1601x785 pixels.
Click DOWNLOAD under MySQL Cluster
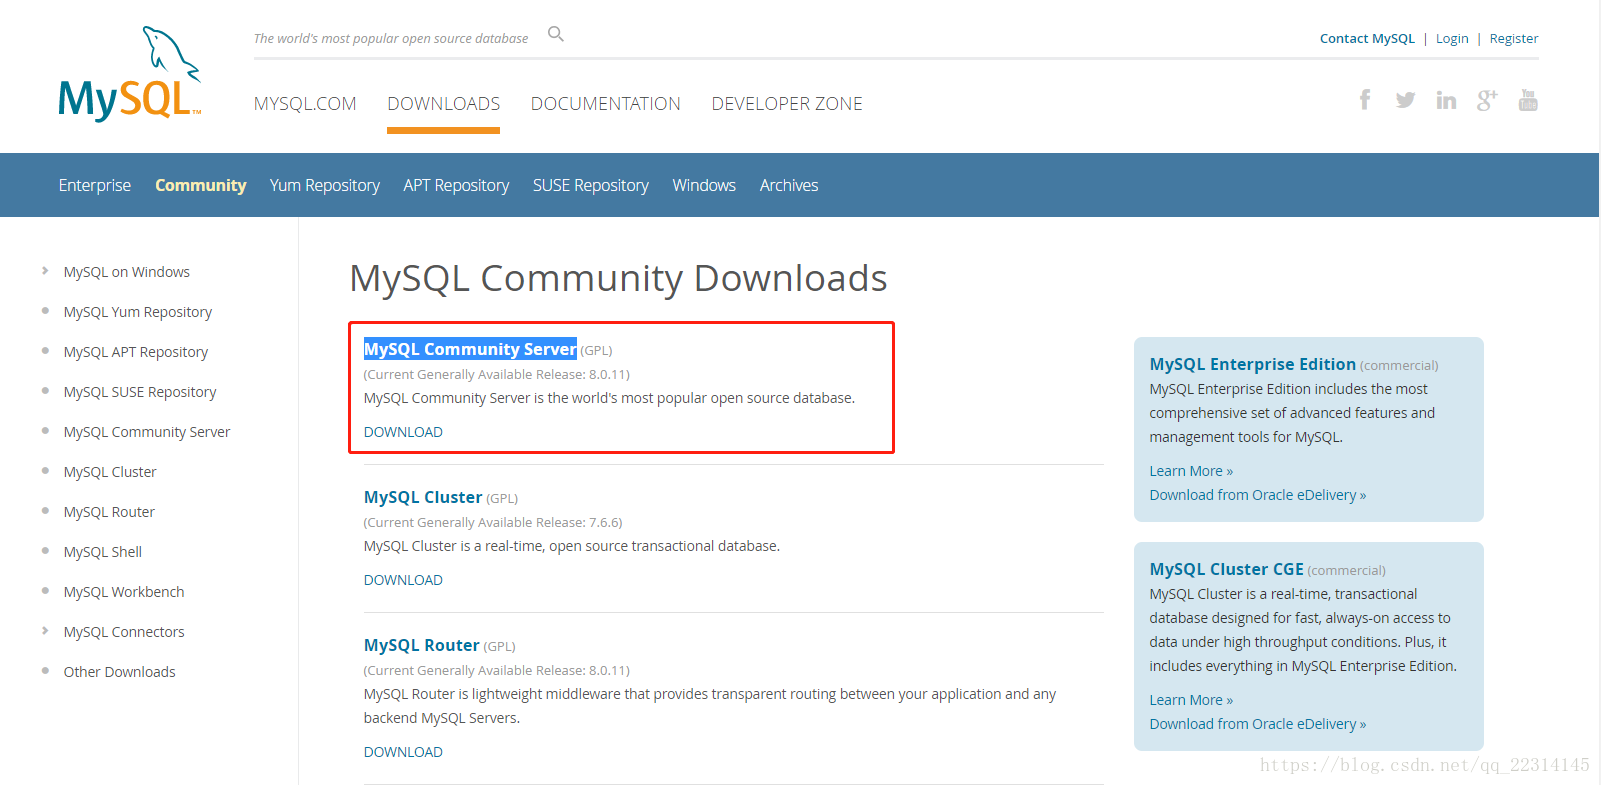(x=403, y=580)
